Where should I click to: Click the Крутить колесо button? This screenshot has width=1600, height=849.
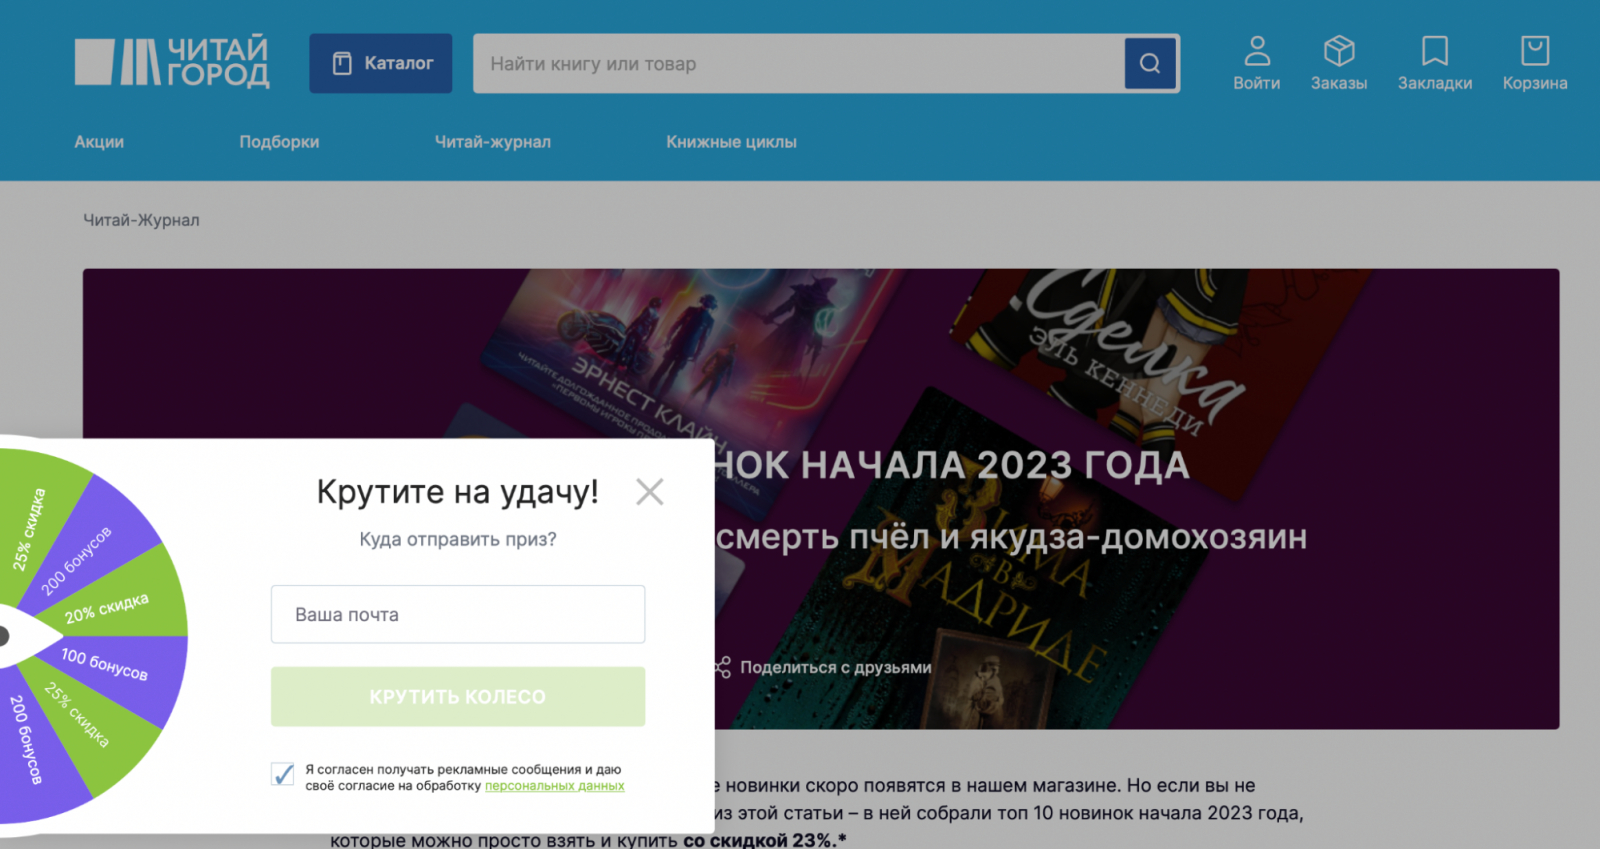point(458,696)
